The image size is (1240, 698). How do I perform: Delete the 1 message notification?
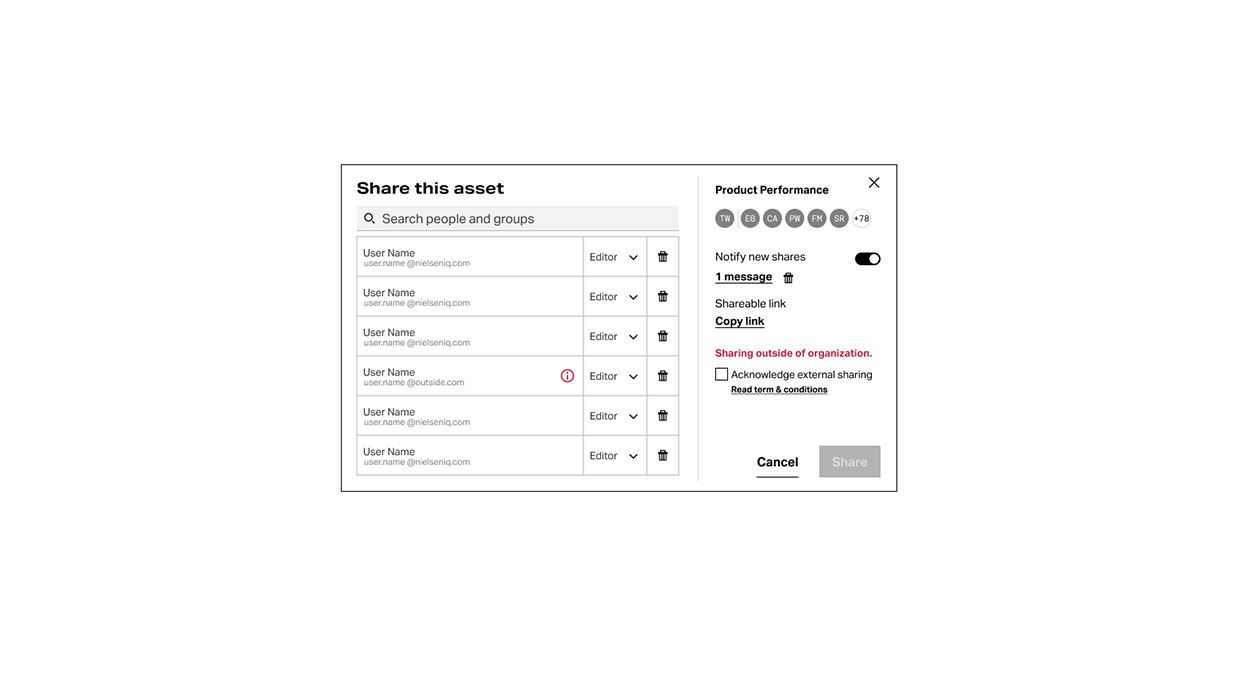[x=788, y=278]
